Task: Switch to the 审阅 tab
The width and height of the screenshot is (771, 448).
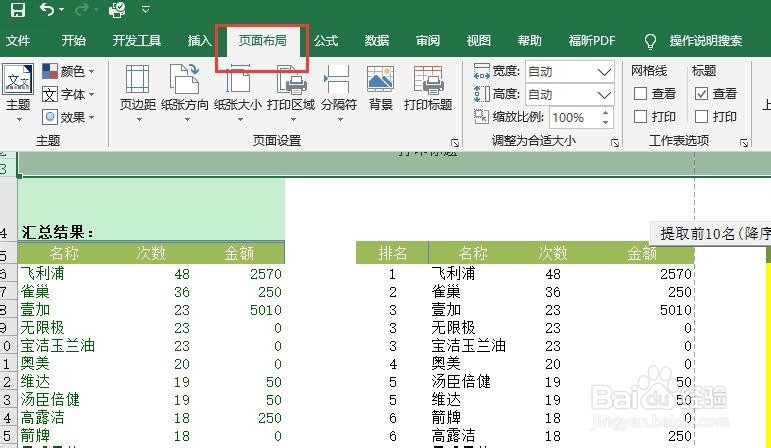Action: 428,40
